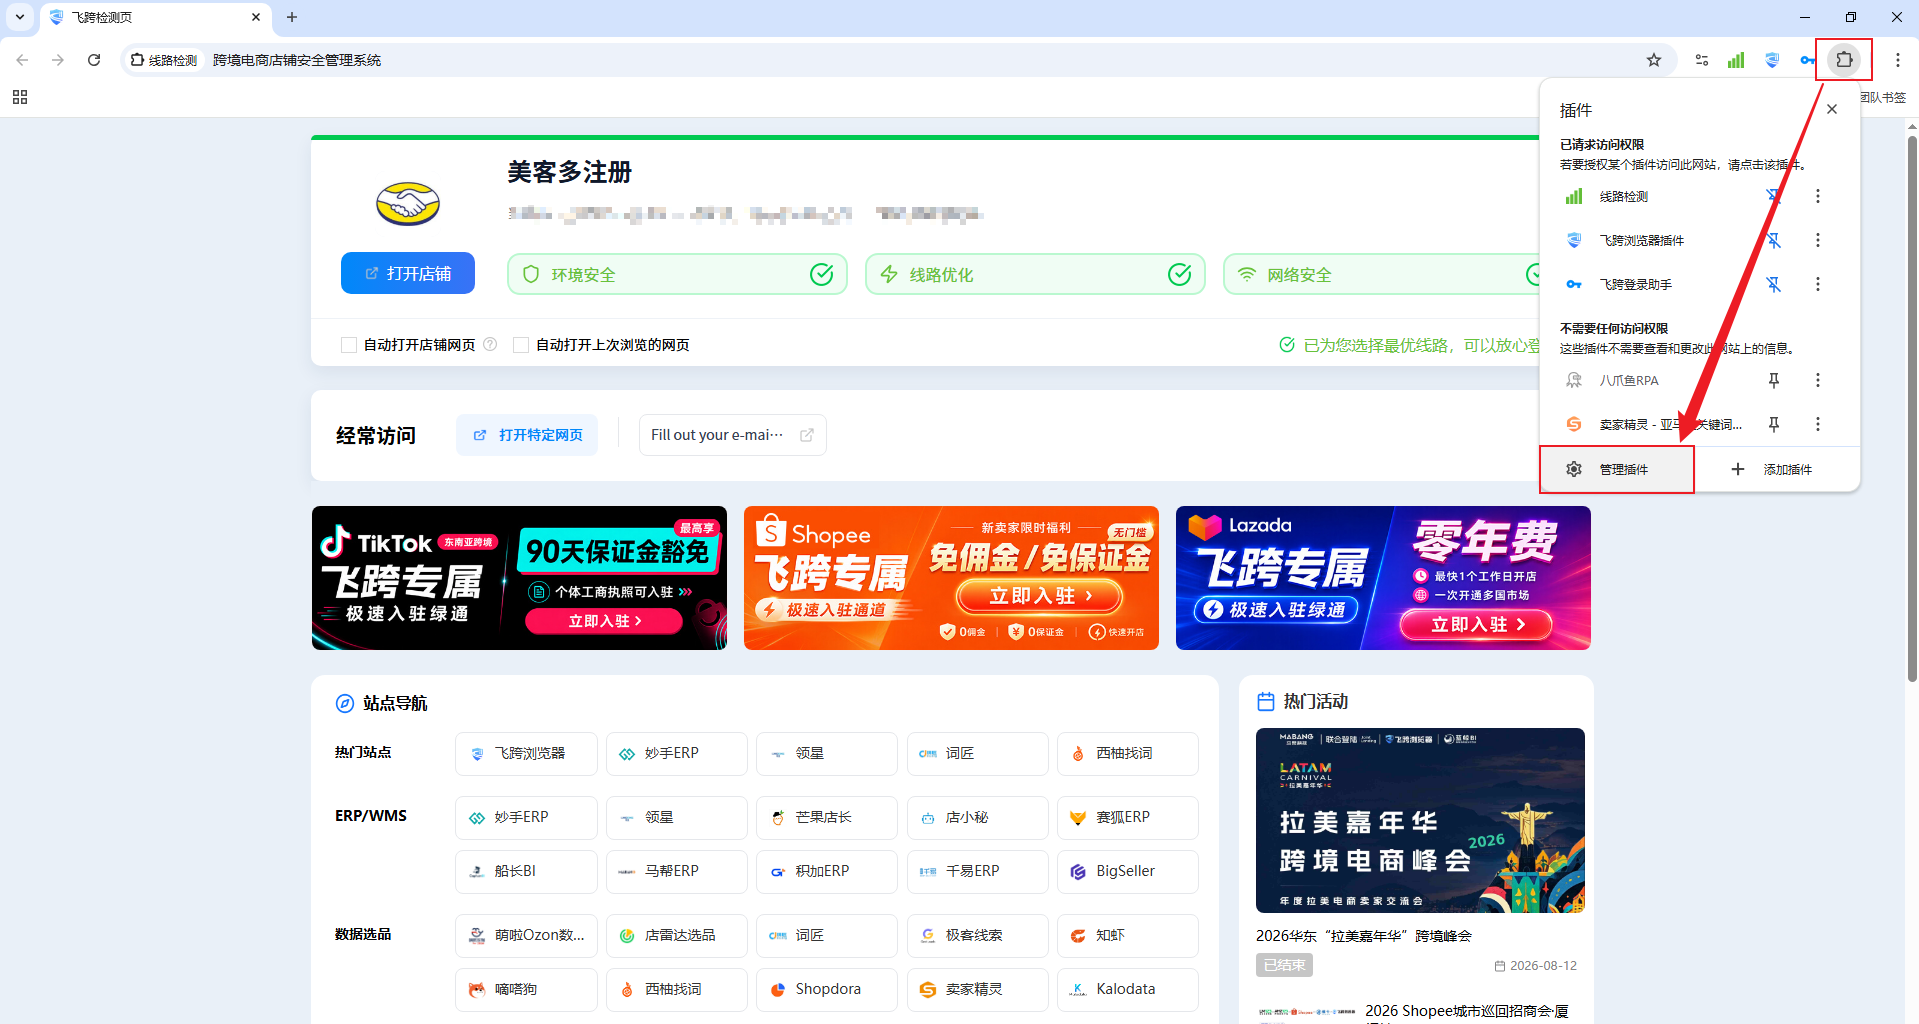Open 积加ERP site link

(x=826, y=872)
